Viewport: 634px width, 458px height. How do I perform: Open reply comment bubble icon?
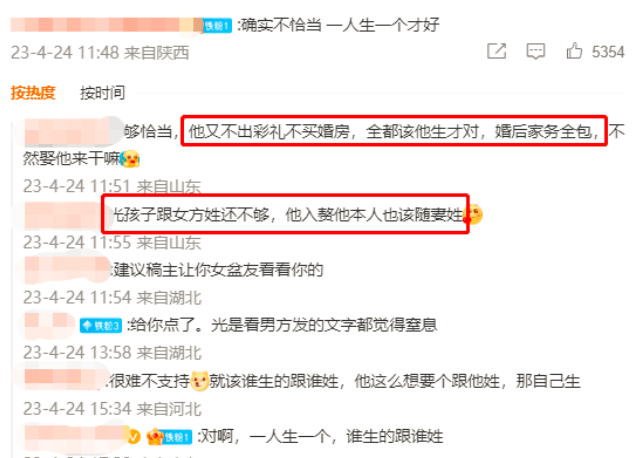[x=535, y=52]
